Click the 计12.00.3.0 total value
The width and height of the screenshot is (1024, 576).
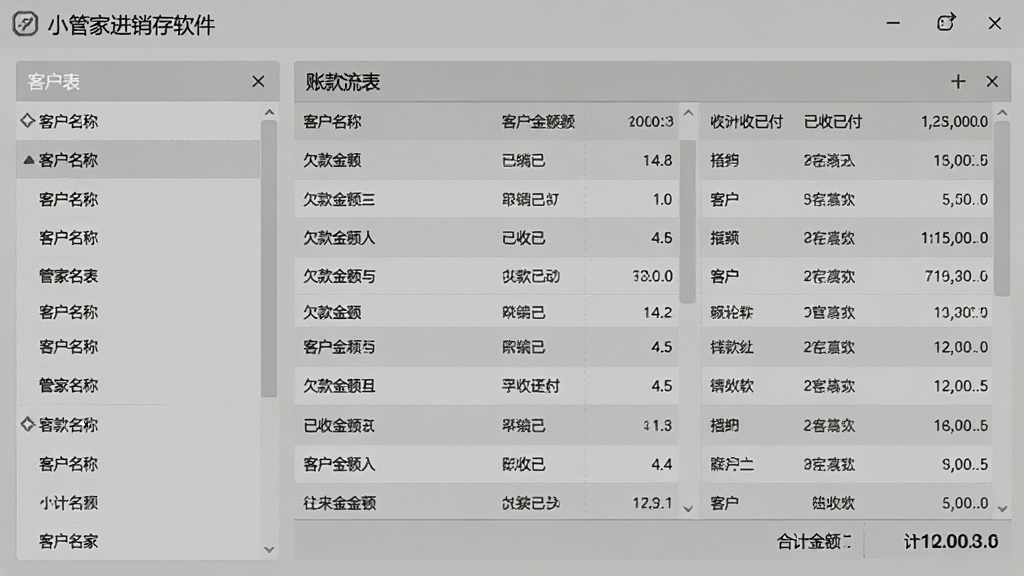click(x=951, y=541)
